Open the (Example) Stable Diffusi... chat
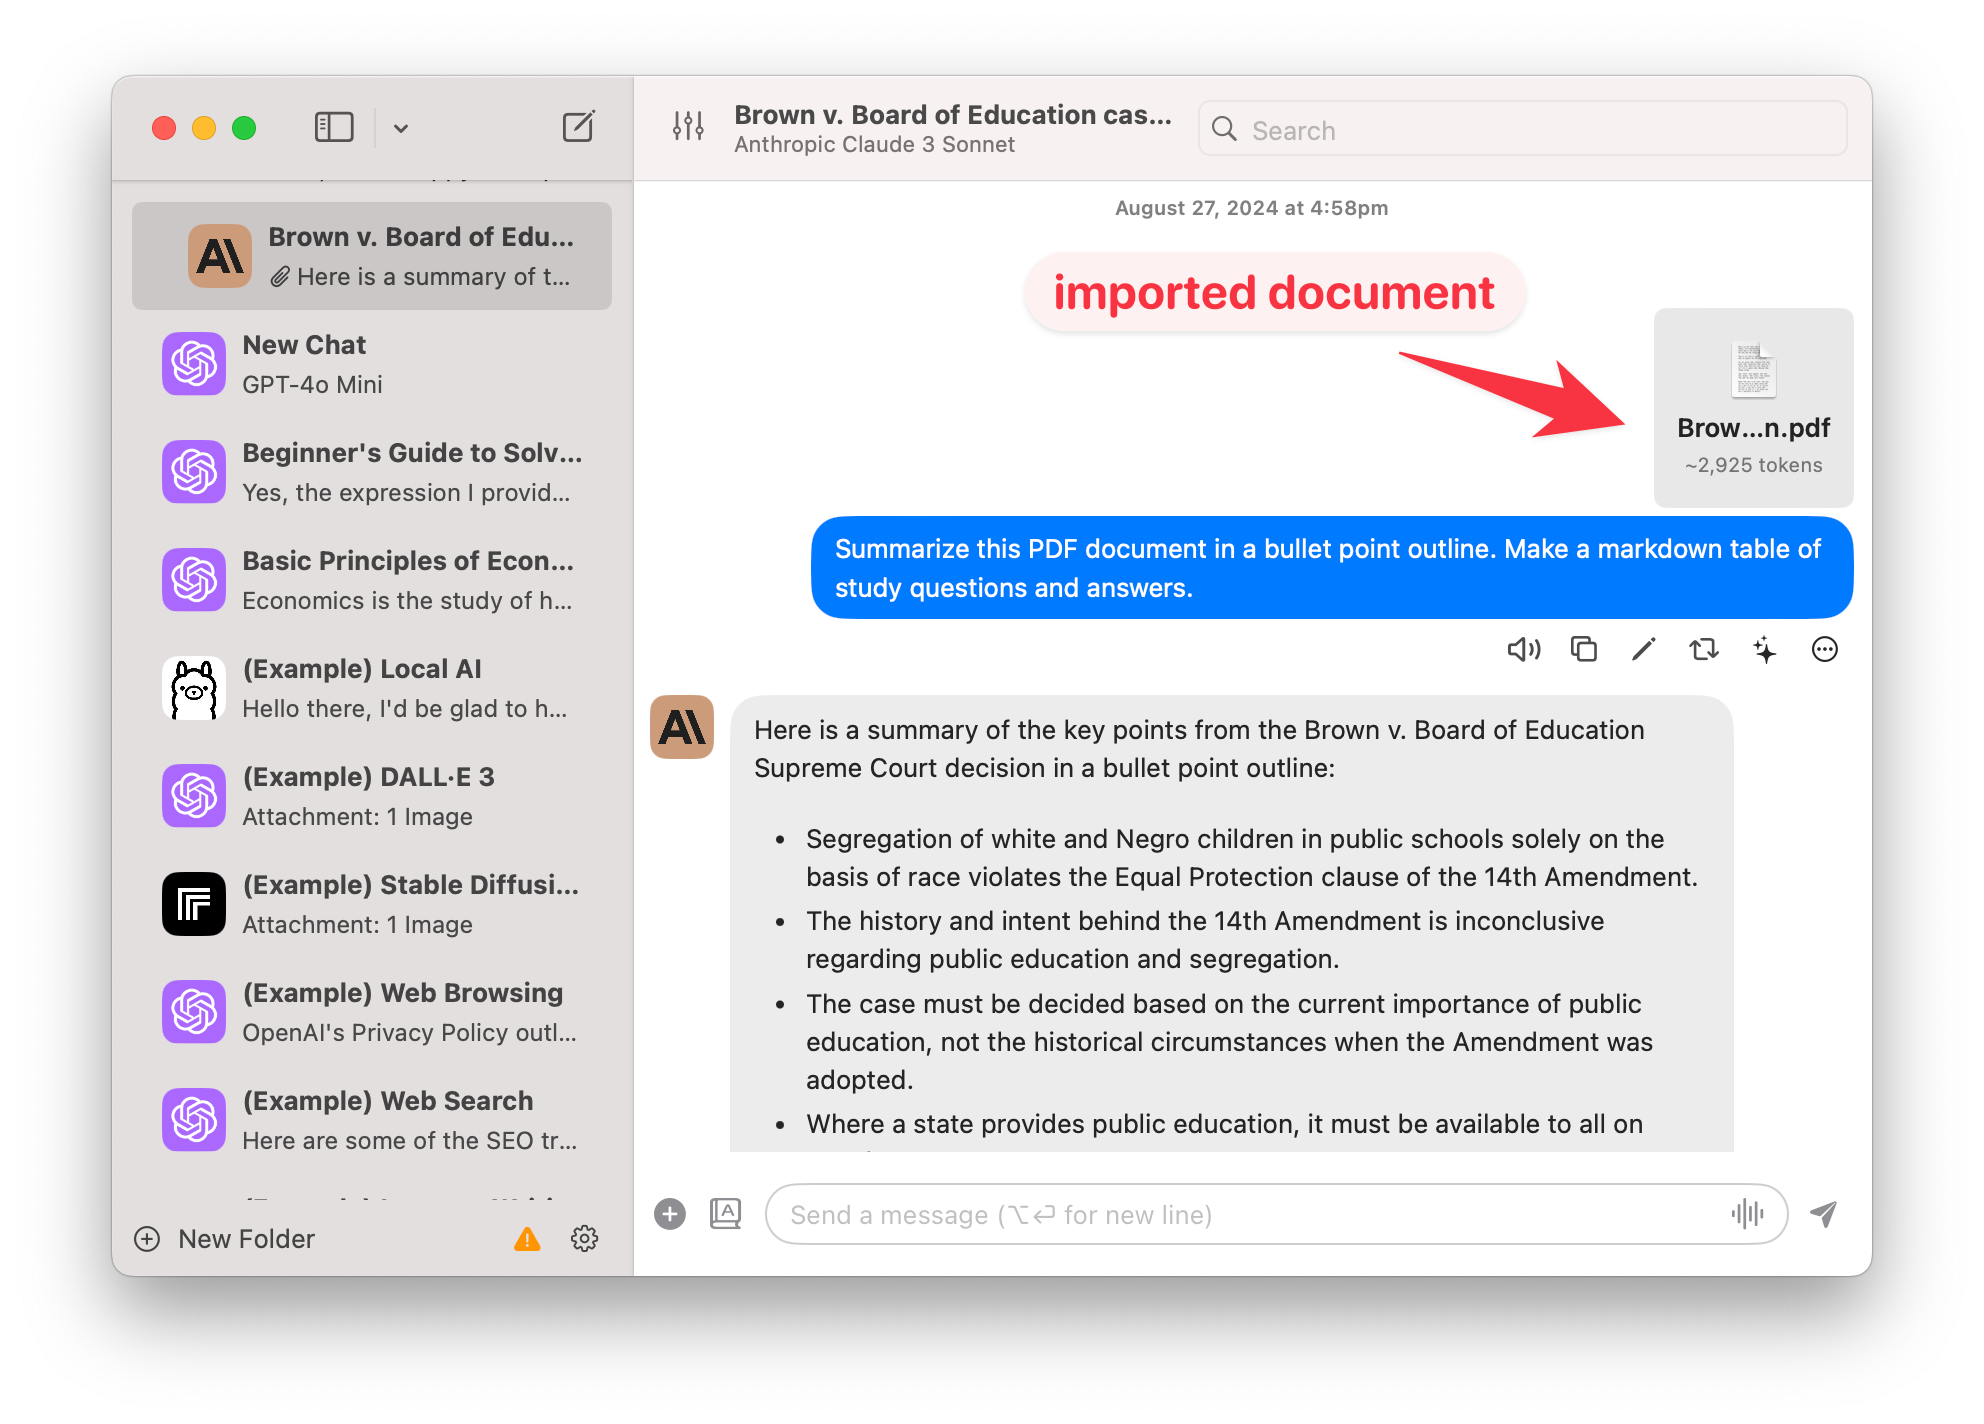The height and width of the screenshot is (1424, 1984). tap(372, 904)
